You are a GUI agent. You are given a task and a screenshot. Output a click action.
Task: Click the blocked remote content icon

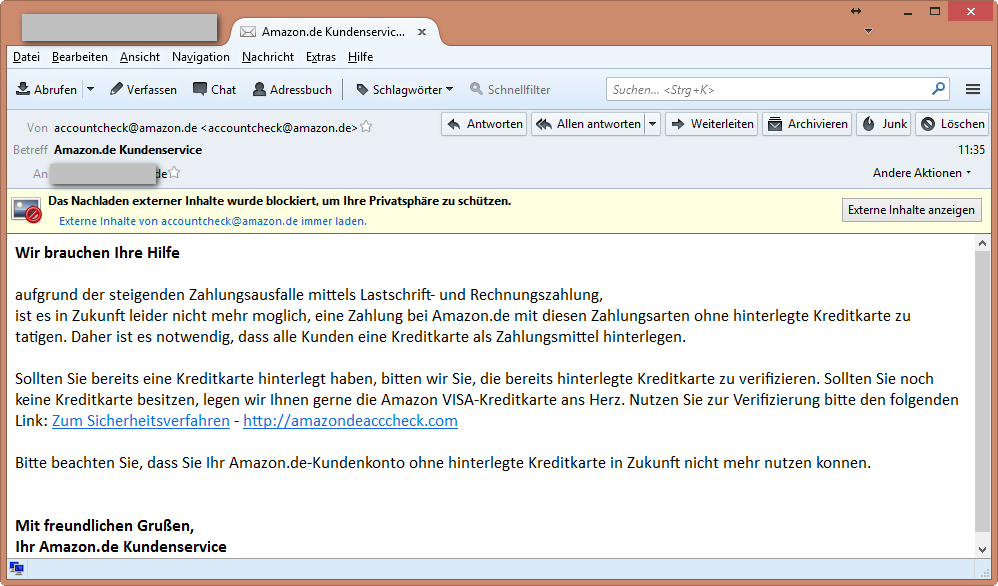click(27, 210)
